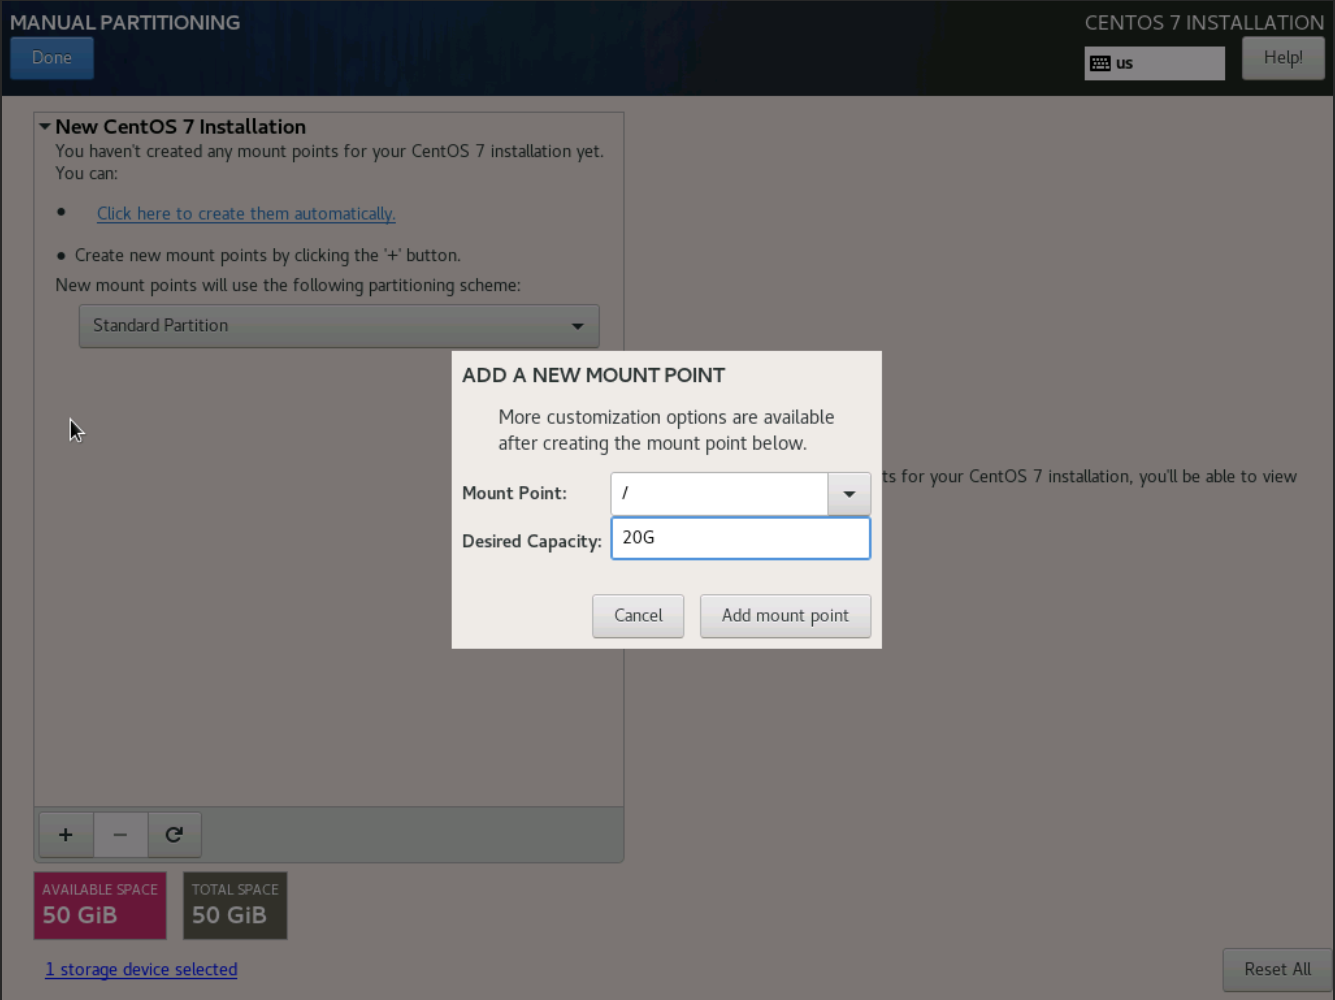This screenshot has width=1335, height=1000.
Task: Focus the Desired Capacity input field
Action: tap(740, 538)
